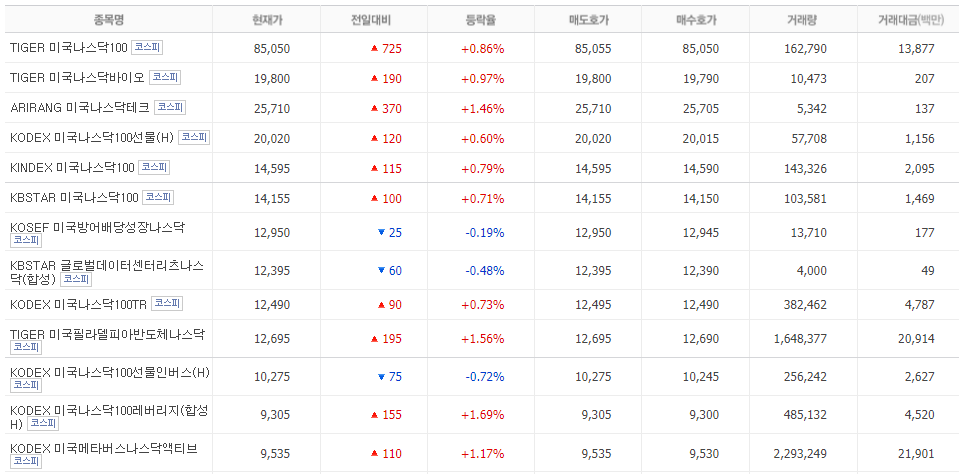Viewport: 959px width, 474px height.
Task: Select trading volume 4,000 cell
Action: click(x=810, y=271)
